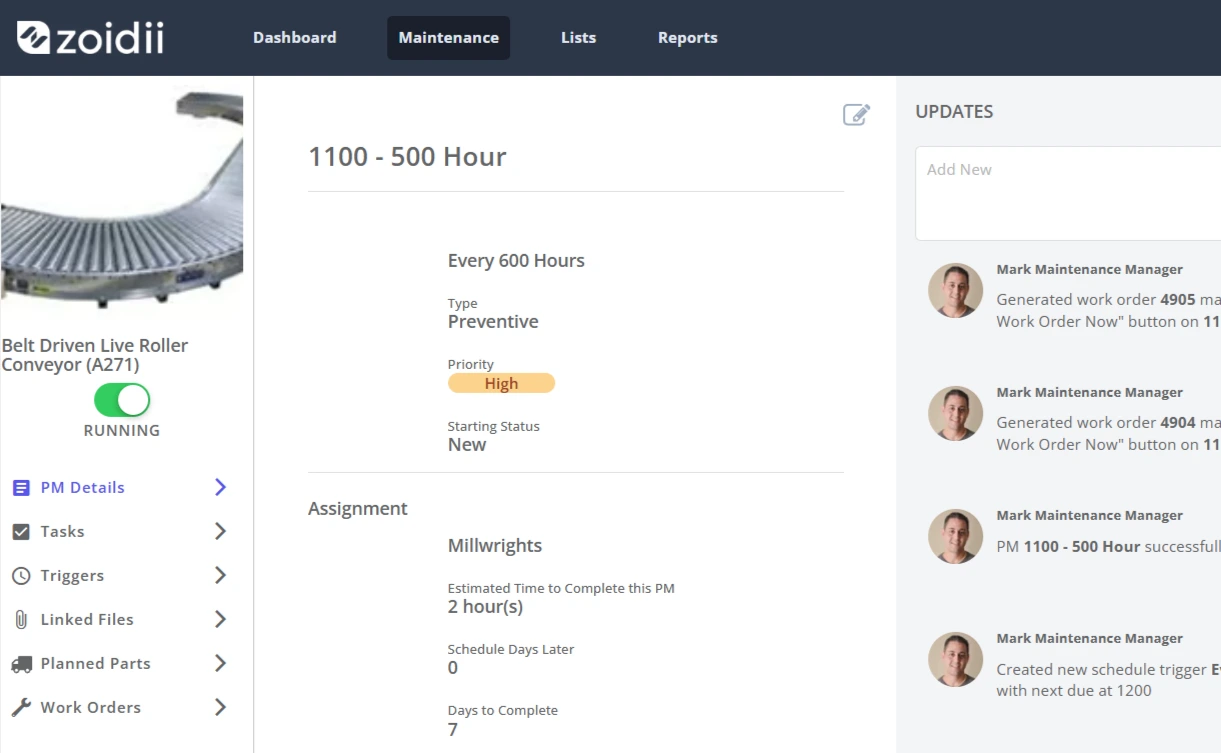Click the conveyor asset image
1221x753 pixels.
(122, 200)
